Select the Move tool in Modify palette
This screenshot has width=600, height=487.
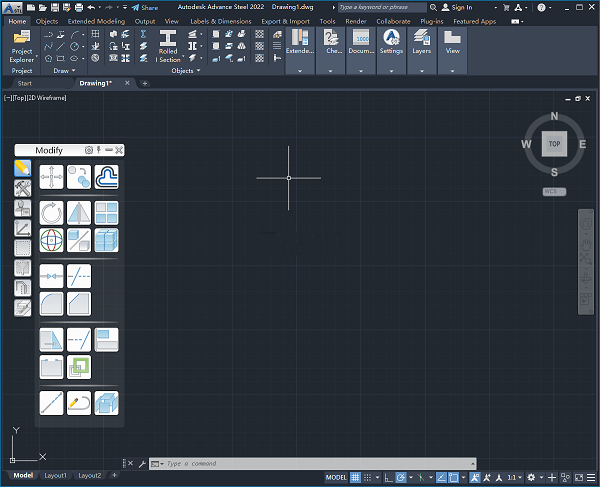[x=51, y=177]
